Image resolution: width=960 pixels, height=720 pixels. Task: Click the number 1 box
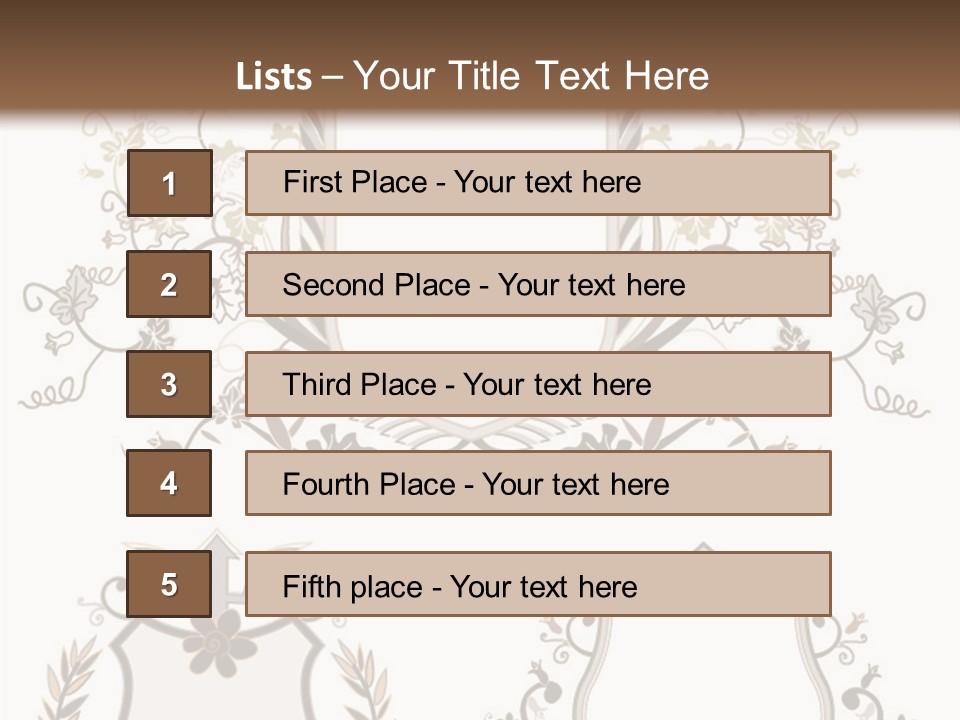tap(169, 183)
